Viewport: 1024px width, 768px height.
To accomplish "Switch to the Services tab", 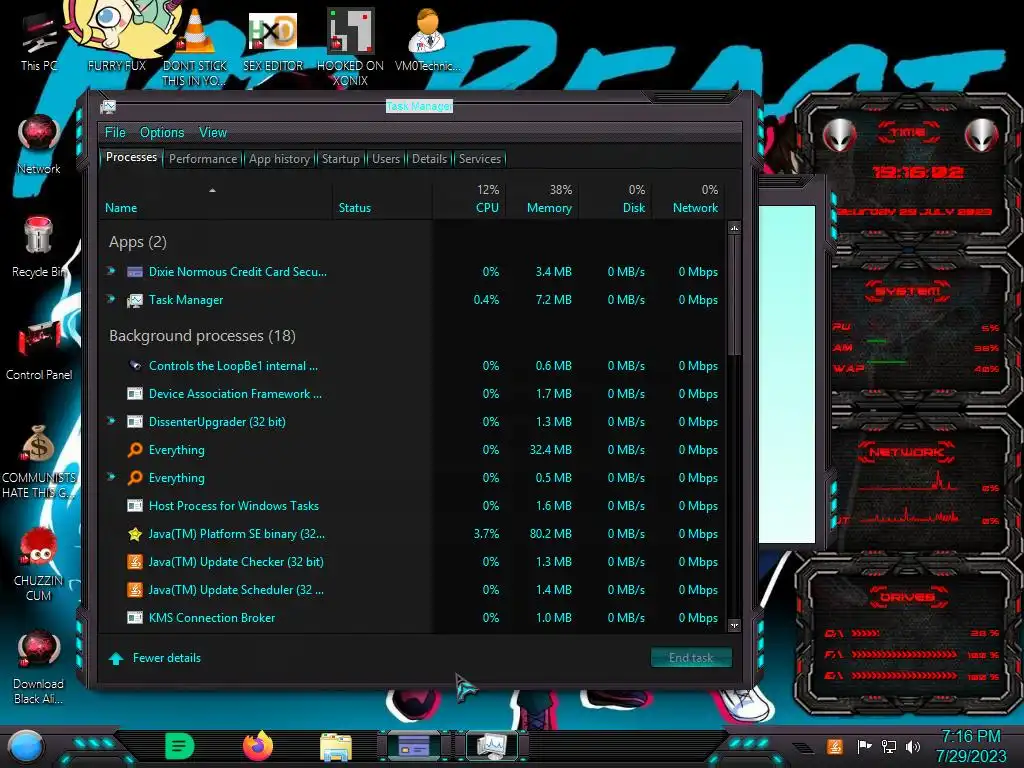I will (479, 159).
